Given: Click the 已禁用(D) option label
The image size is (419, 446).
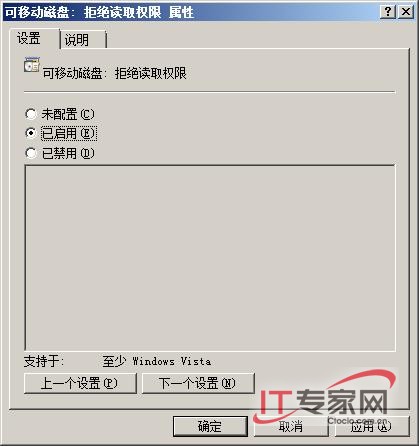Looking at the screenshot, I should [68, 153].
